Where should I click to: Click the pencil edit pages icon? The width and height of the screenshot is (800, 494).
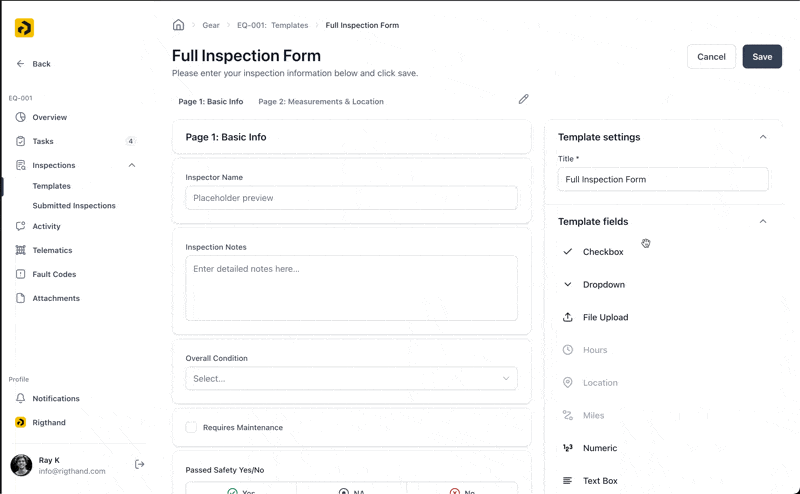coord(523,99)
